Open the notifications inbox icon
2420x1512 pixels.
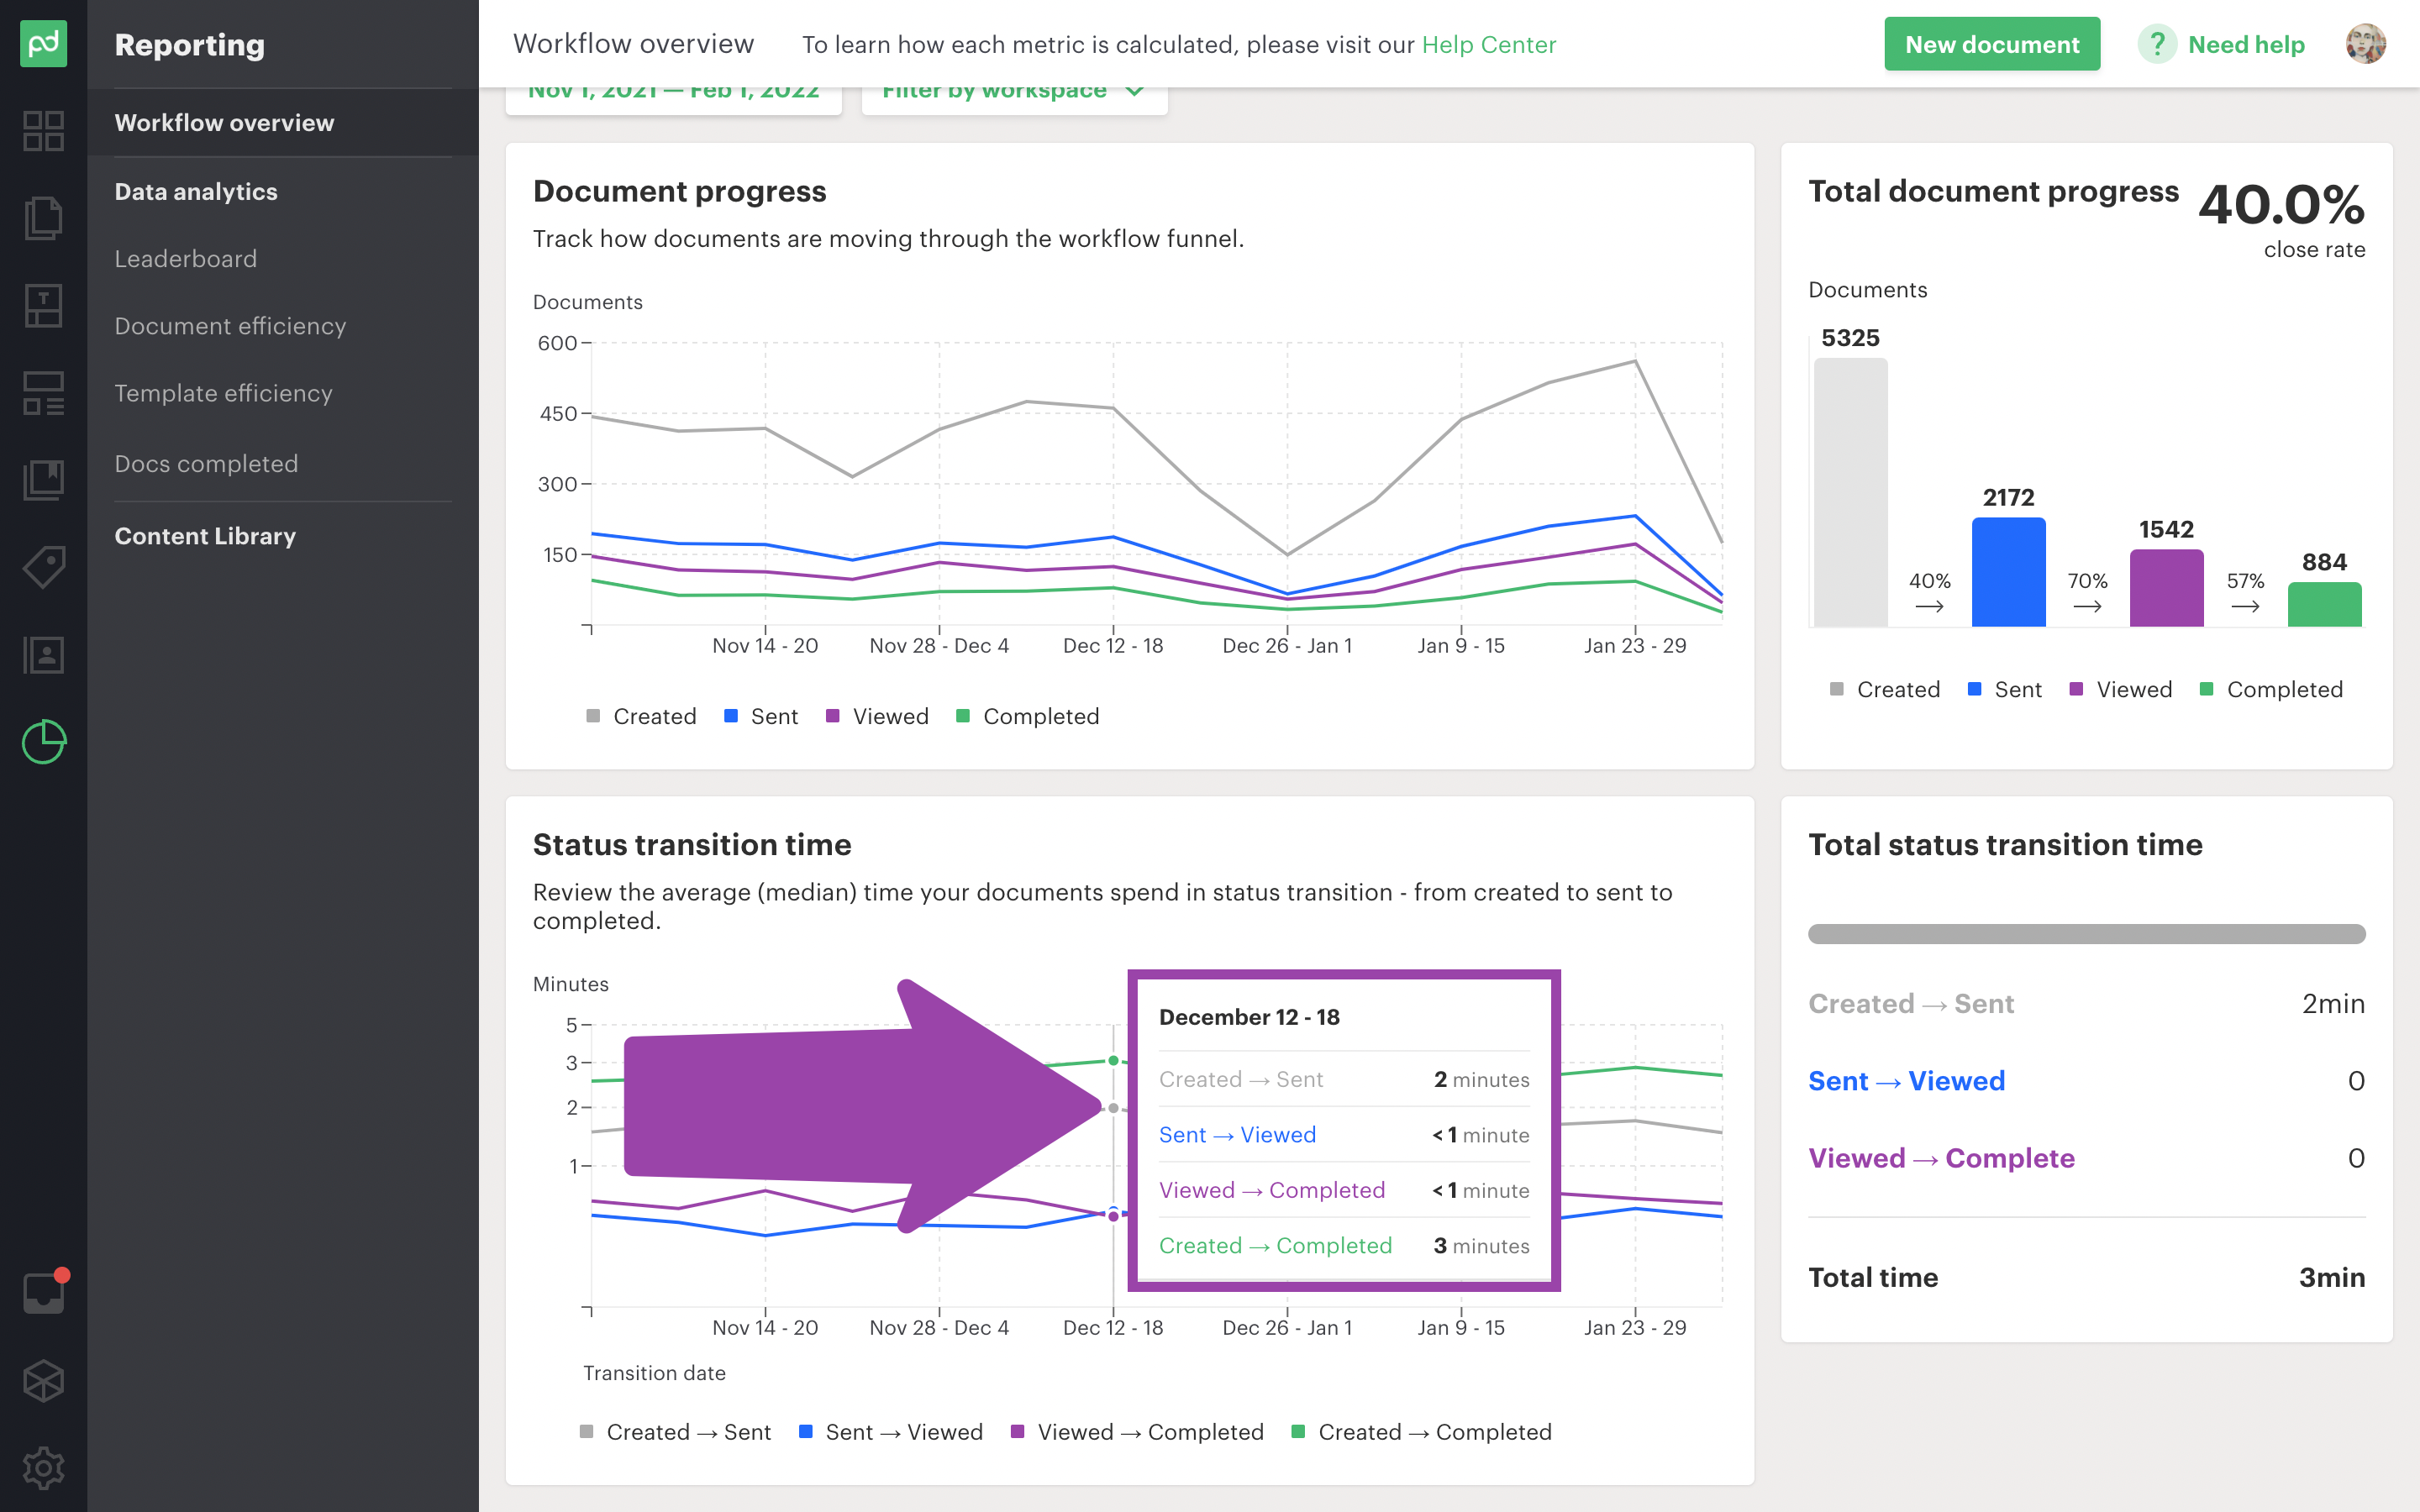coord(43,1292)
